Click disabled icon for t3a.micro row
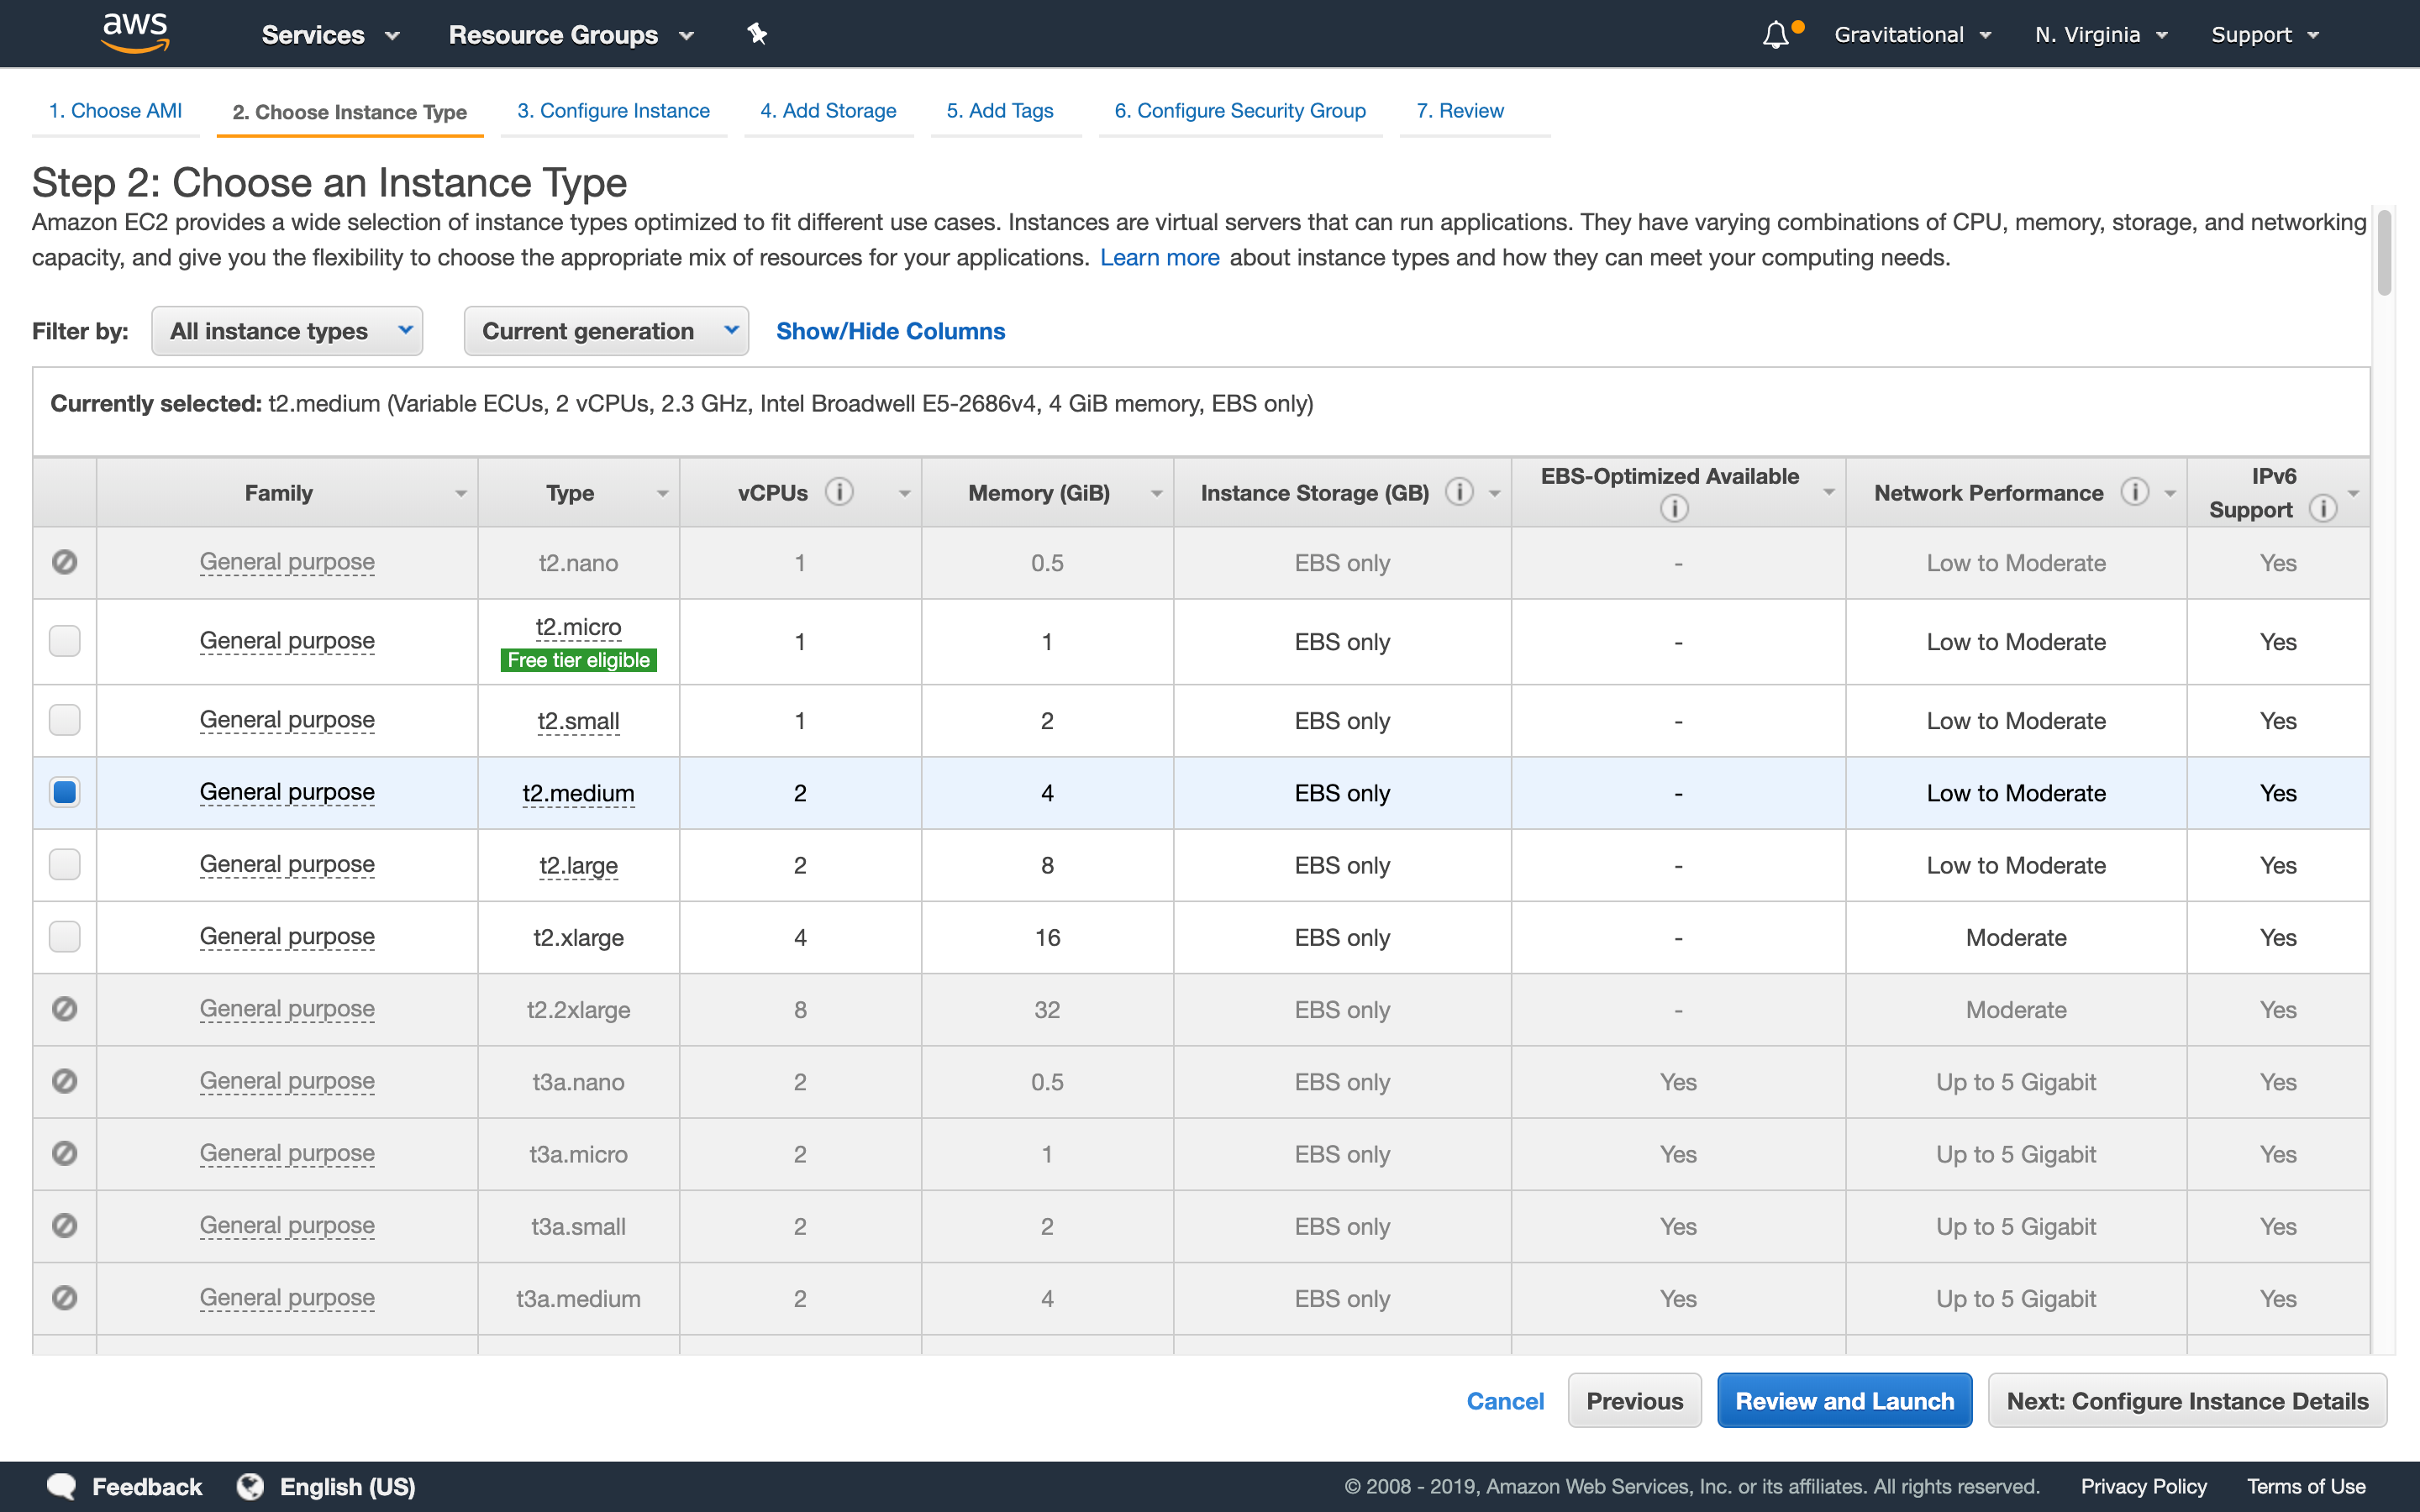The width and height of the screenshot is (2420, 1512). (x=65, y=1153)
